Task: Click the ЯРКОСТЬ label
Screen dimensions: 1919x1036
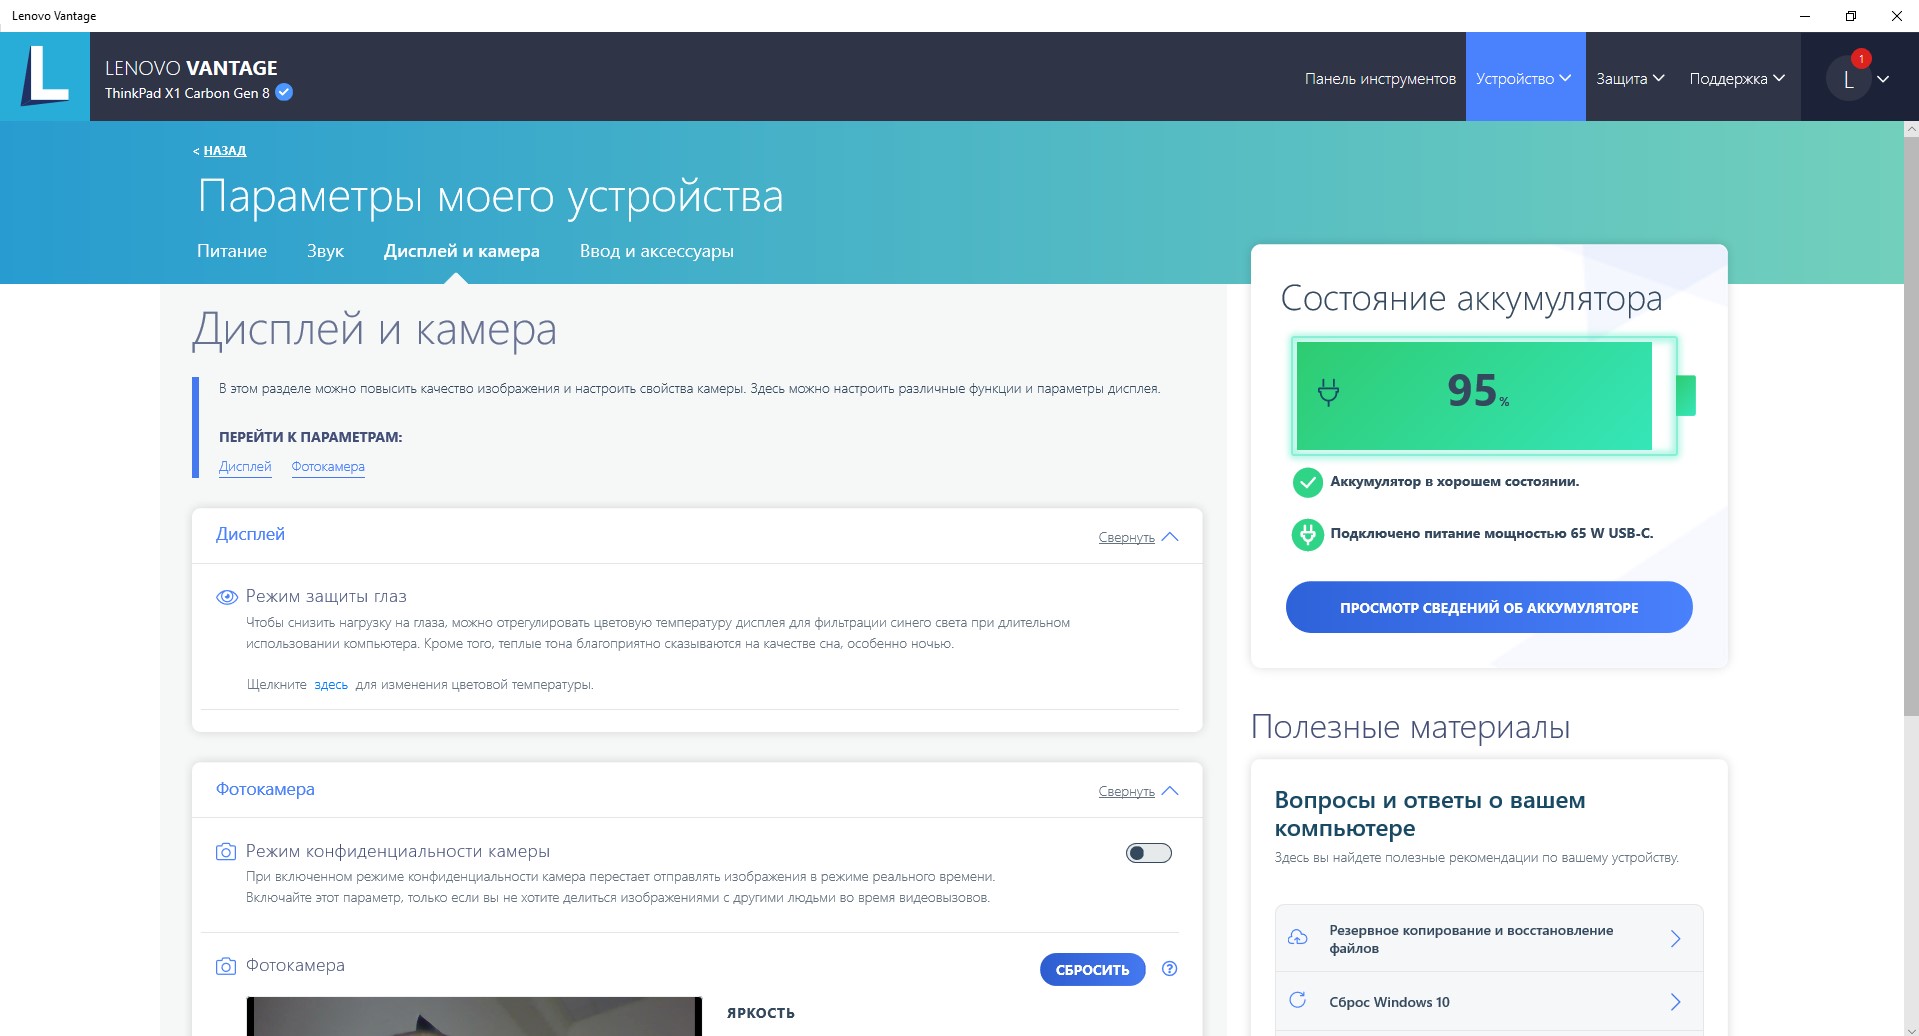Action: click(x=761, y=1013)
